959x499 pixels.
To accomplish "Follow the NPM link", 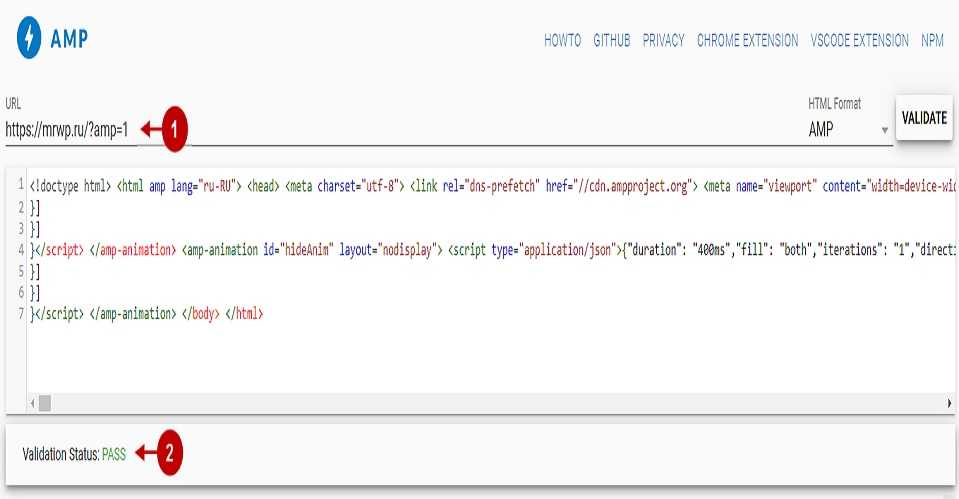I will coord(932,41).
